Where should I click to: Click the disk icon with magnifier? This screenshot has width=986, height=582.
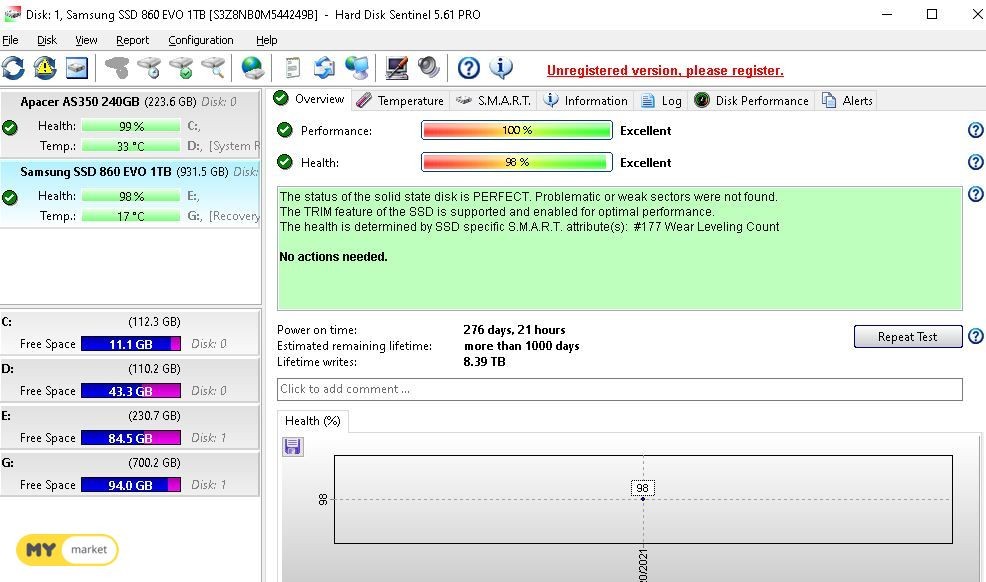pyautogui.click(x=213, y=68)
